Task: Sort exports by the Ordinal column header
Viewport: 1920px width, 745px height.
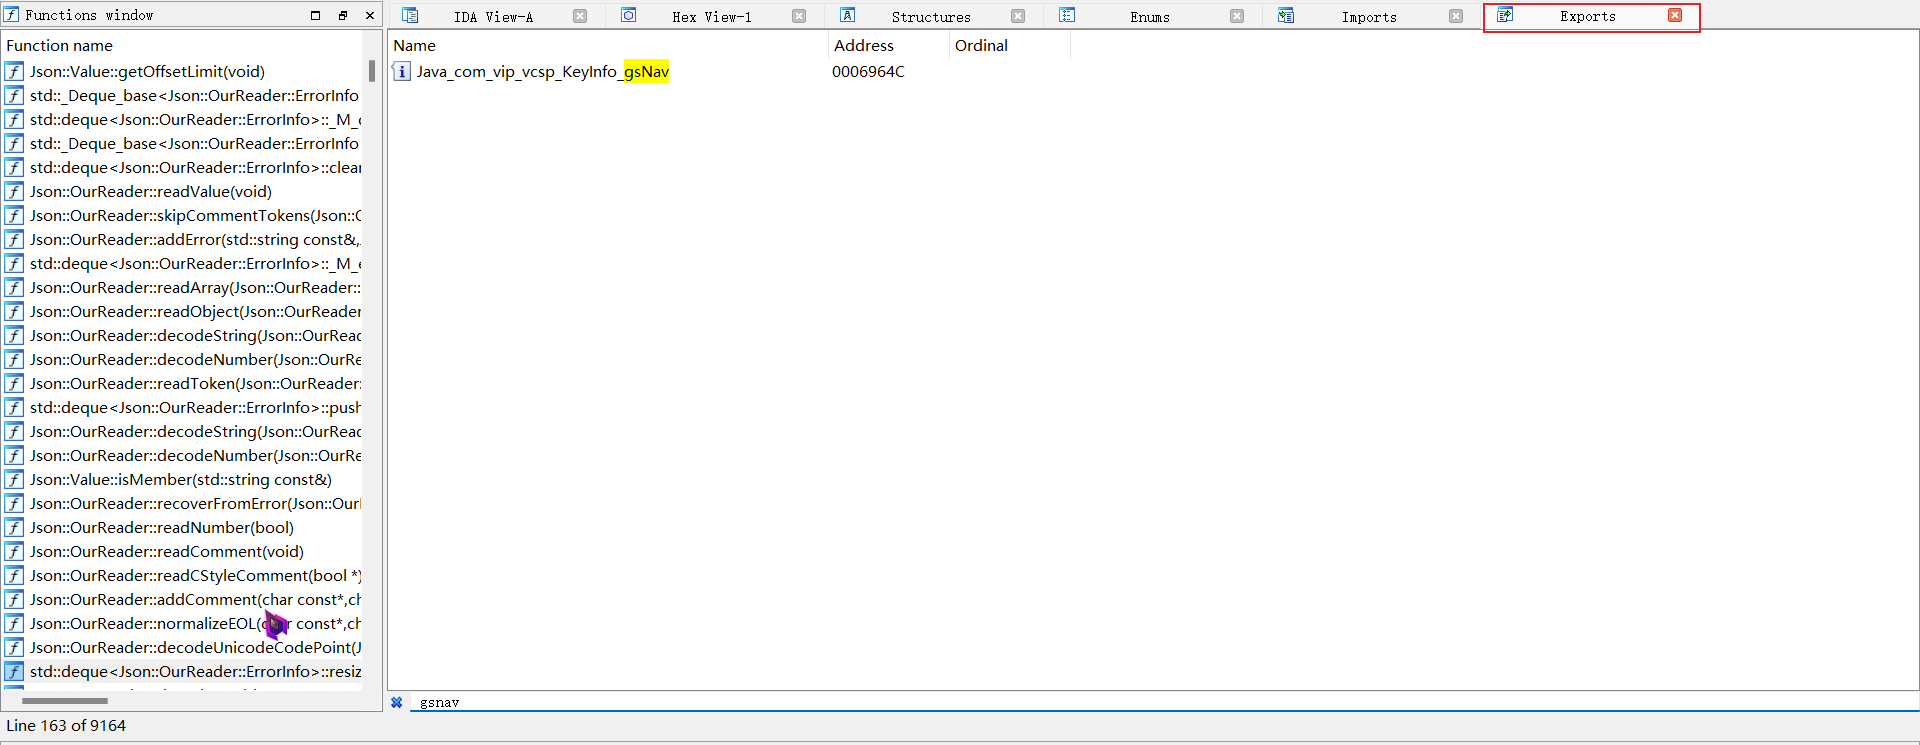Action: (1009, 45)
